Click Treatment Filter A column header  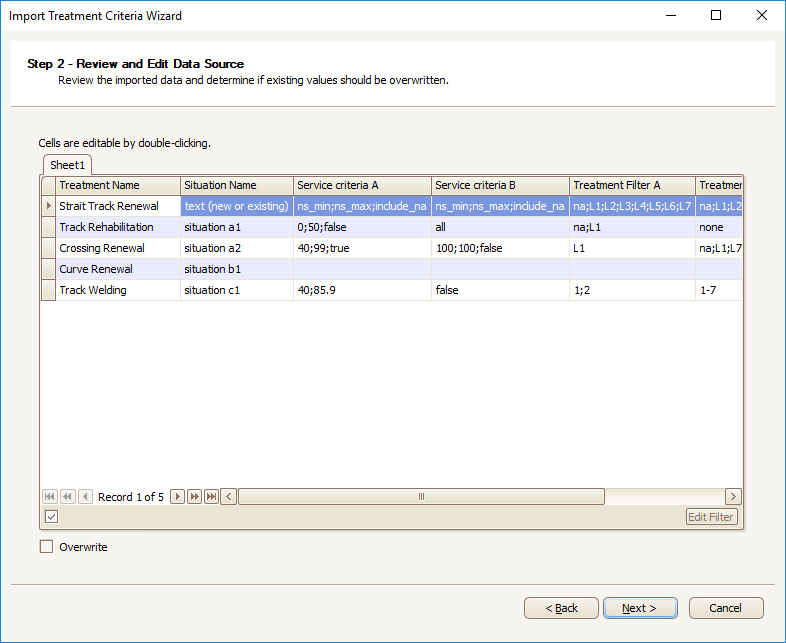[x=632, y=185]
